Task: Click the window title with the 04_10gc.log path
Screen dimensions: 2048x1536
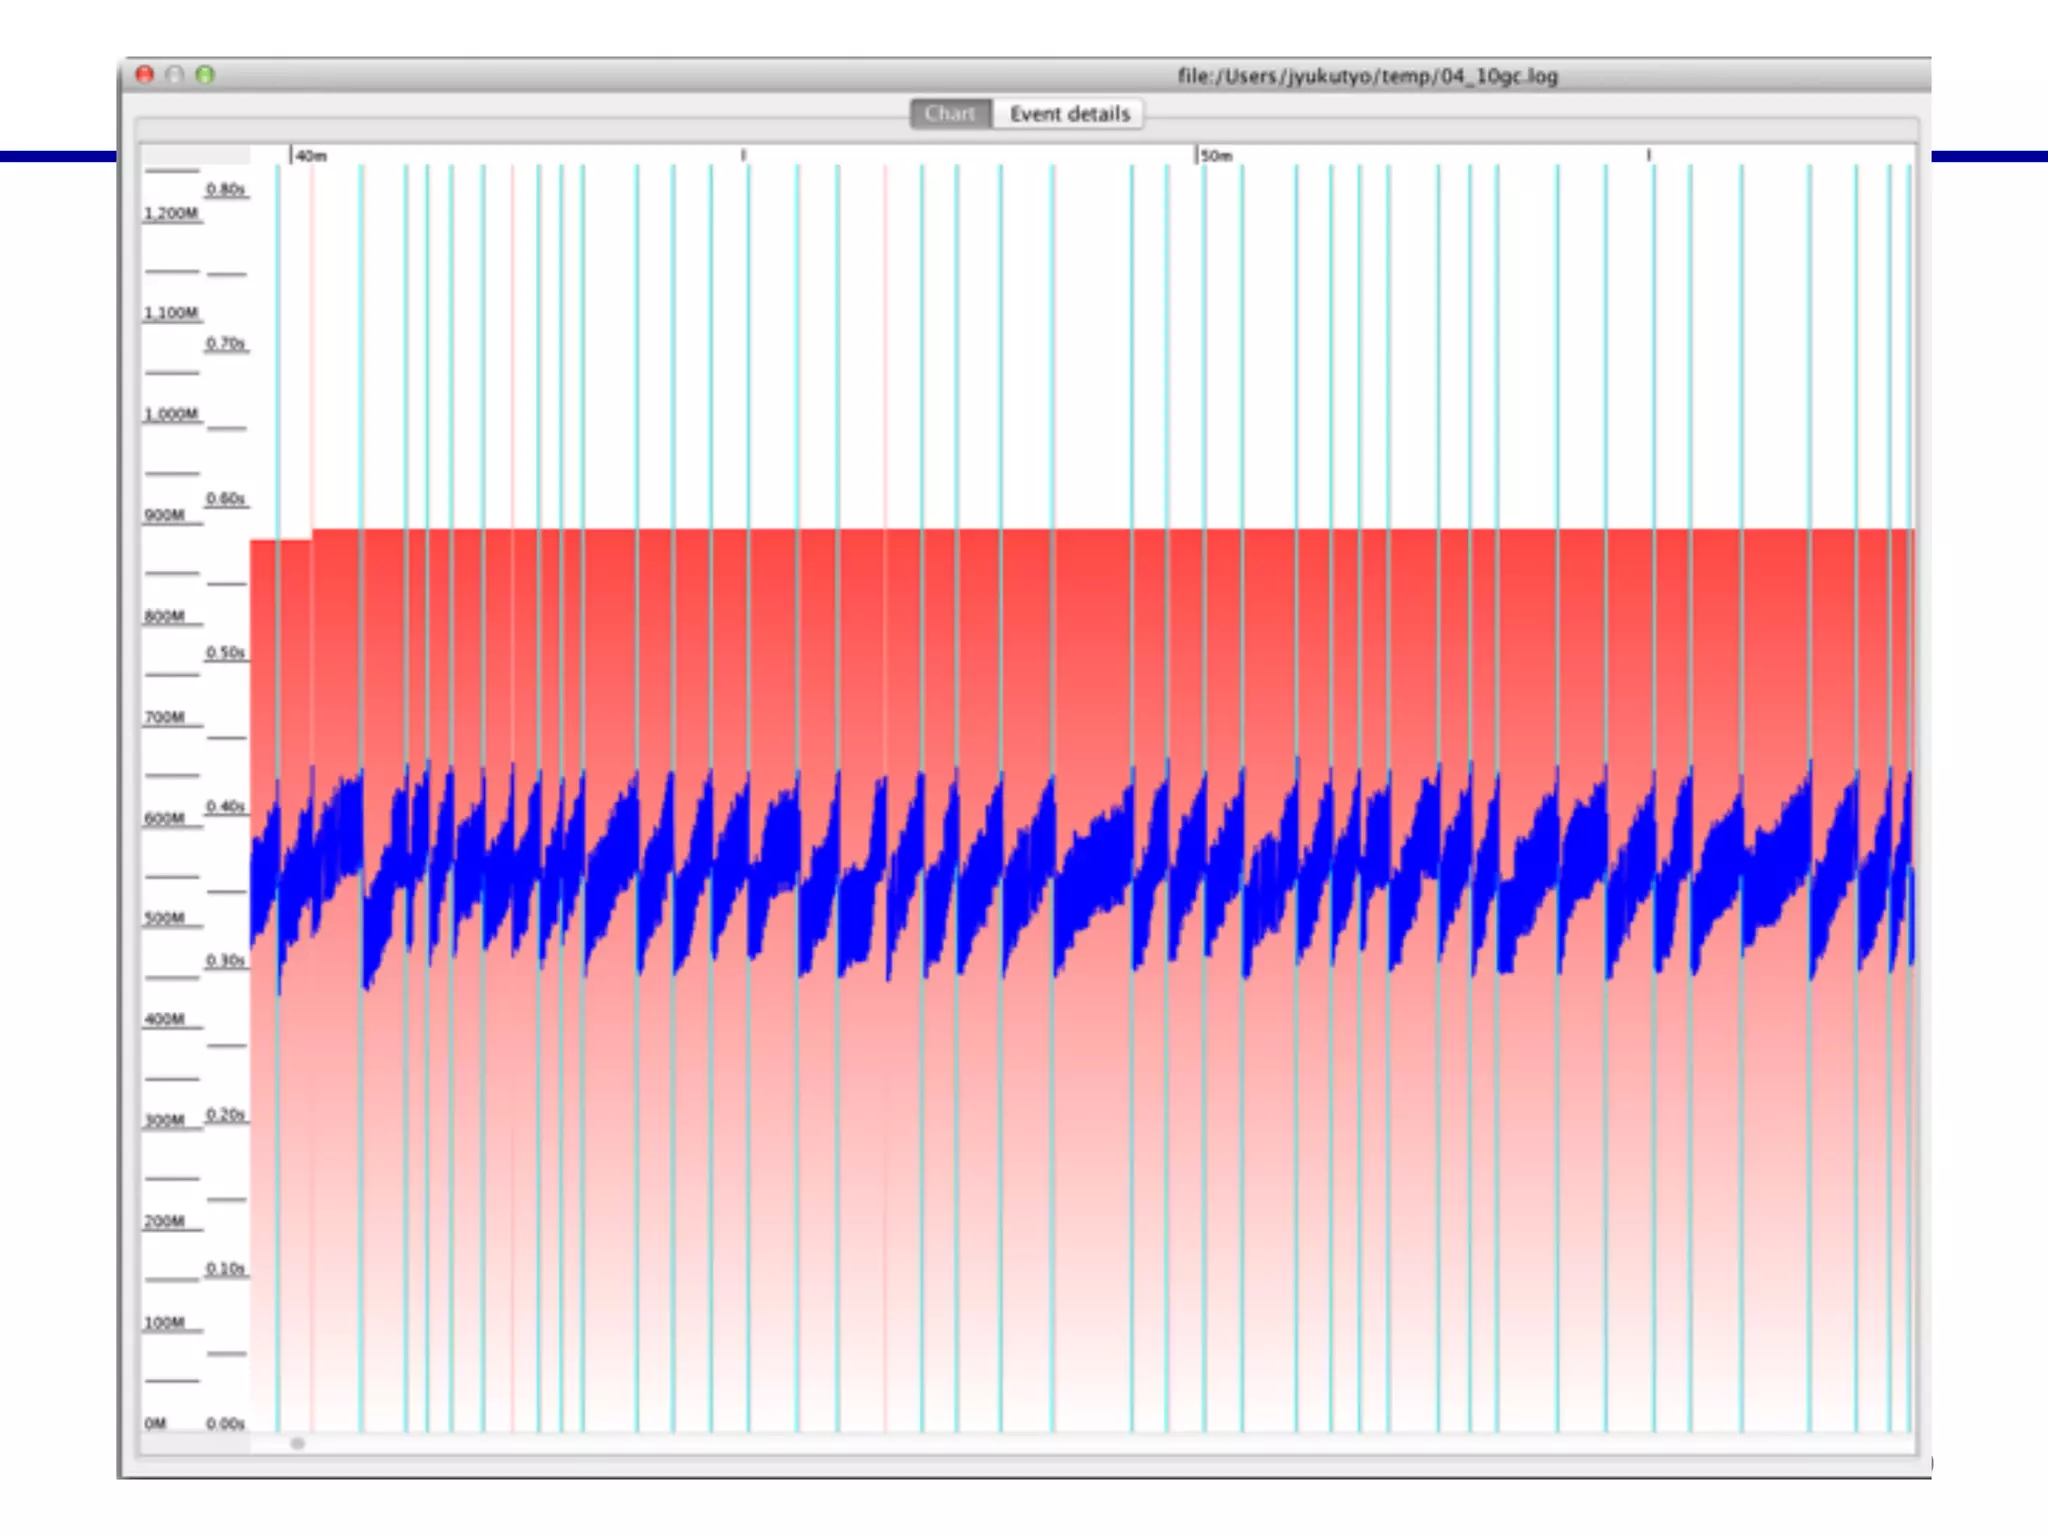Action: tap(1367, 76)
